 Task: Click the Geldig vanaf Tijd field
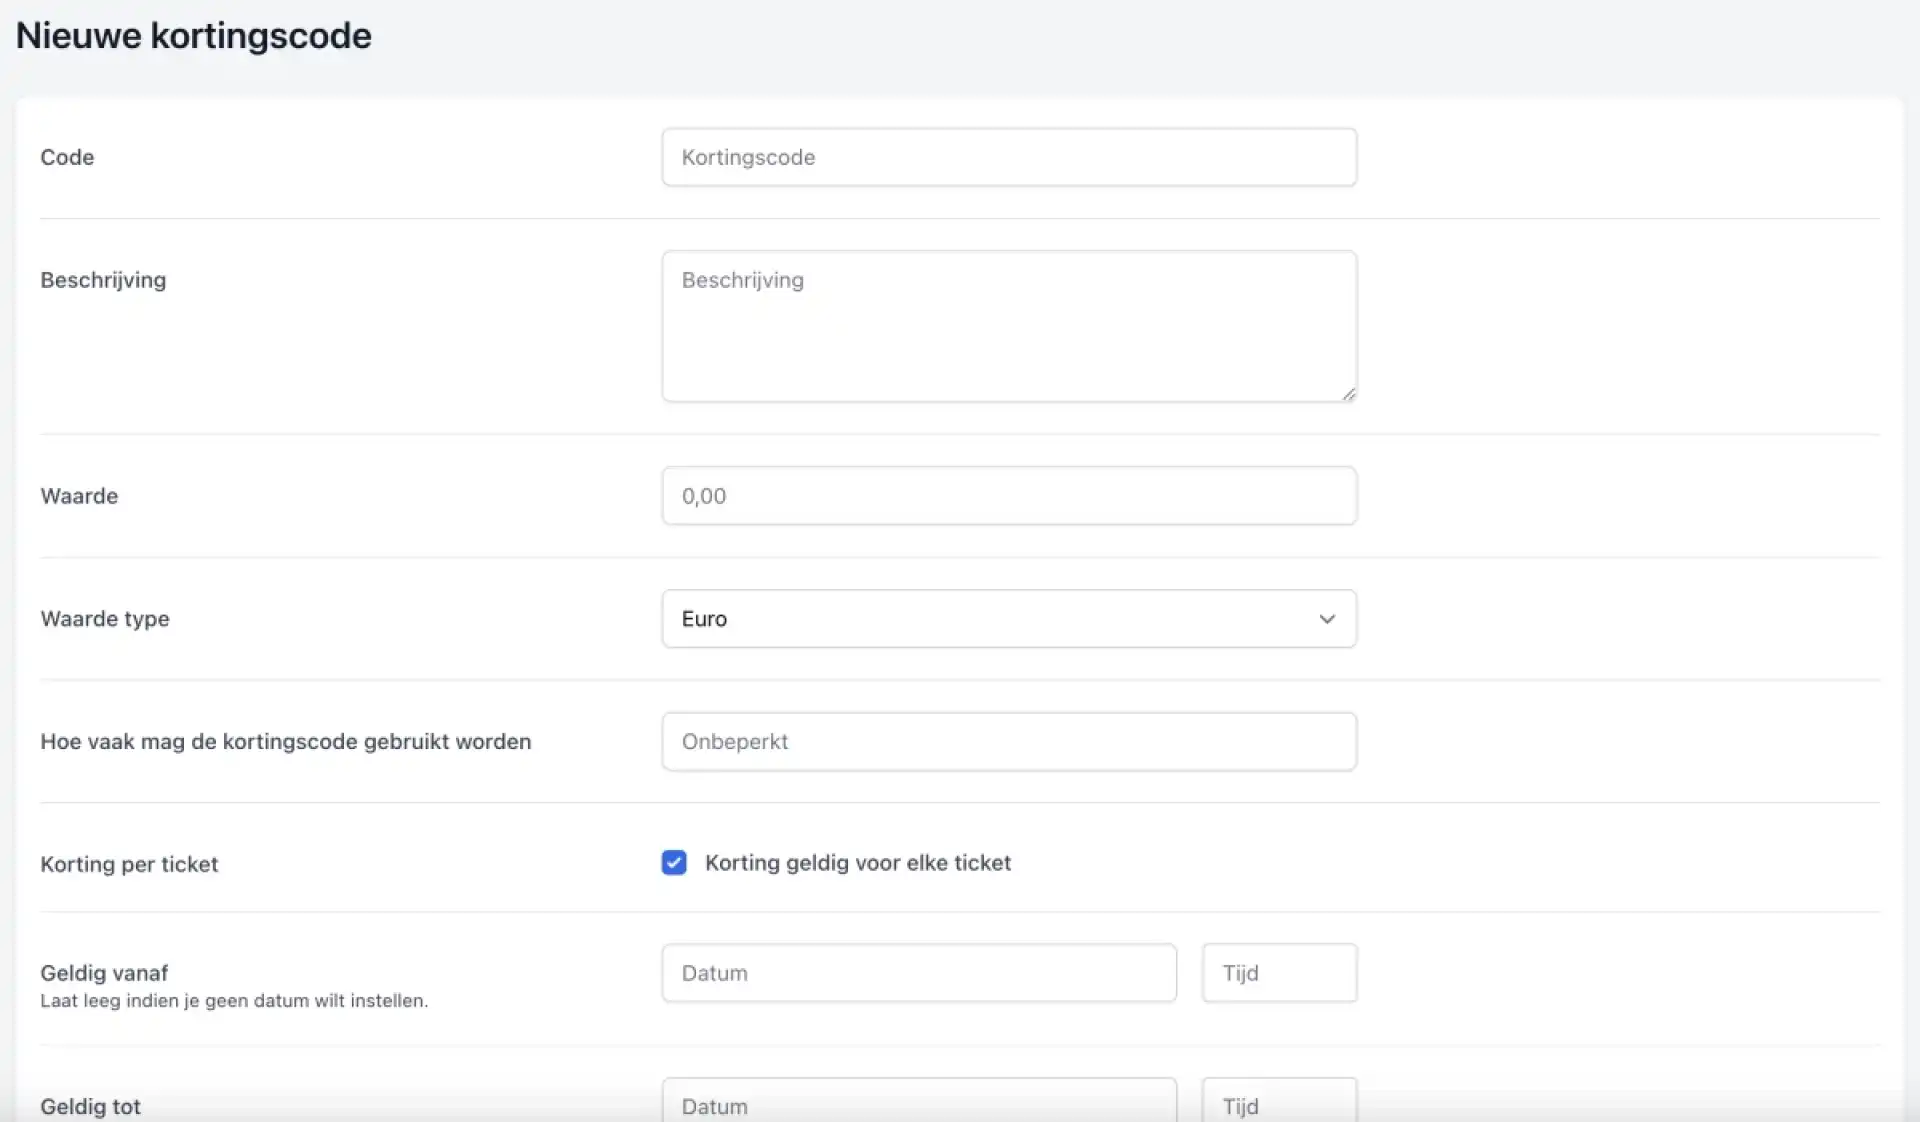[1279, 973]
